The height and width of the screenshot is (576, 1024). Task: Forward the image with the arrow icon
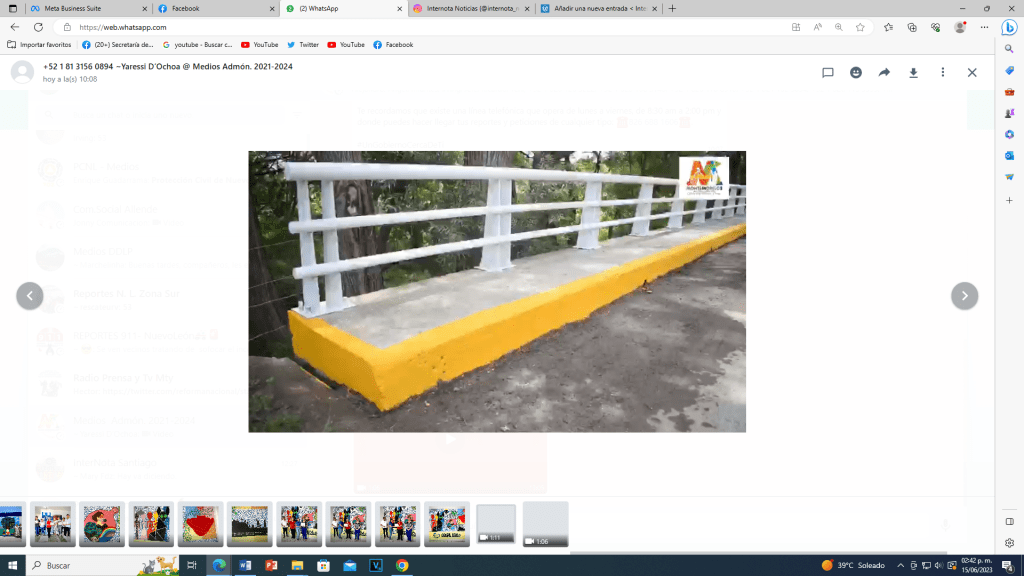[x=884, y=73]
